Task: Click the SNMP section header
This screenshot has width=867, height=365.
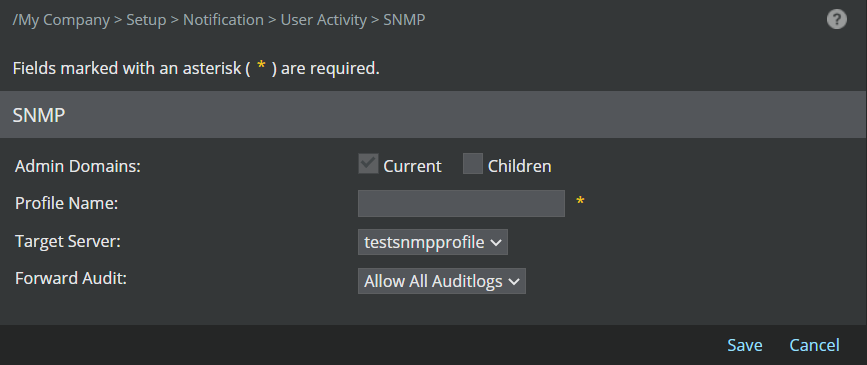Action: (x=434, y=115)
